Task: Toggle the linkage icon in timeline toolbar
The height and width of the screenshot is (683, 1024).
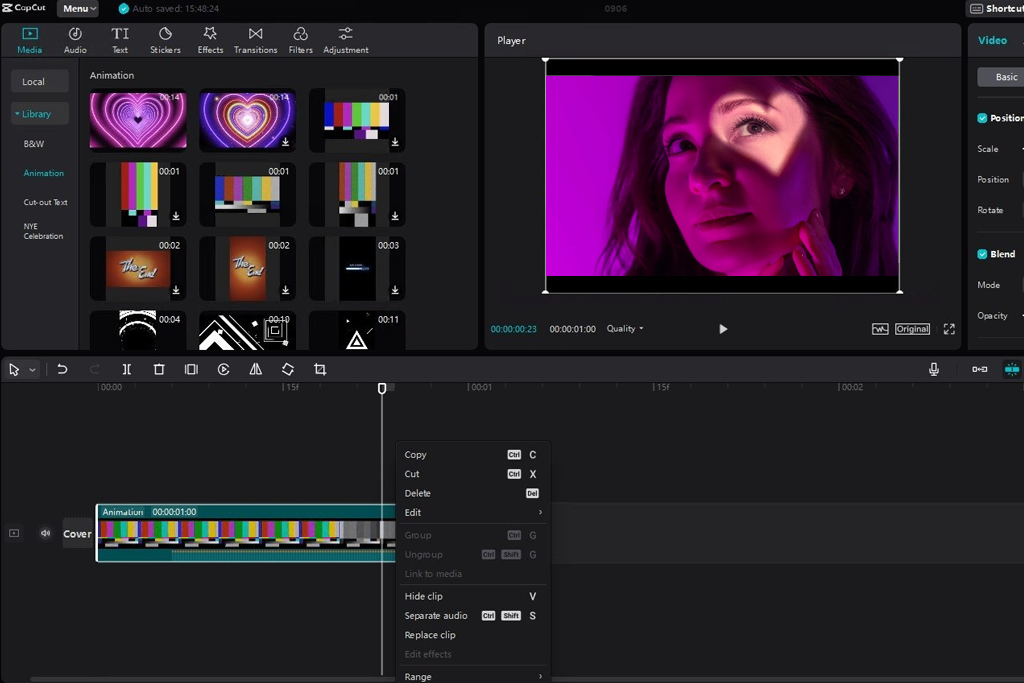Action: 980,370
